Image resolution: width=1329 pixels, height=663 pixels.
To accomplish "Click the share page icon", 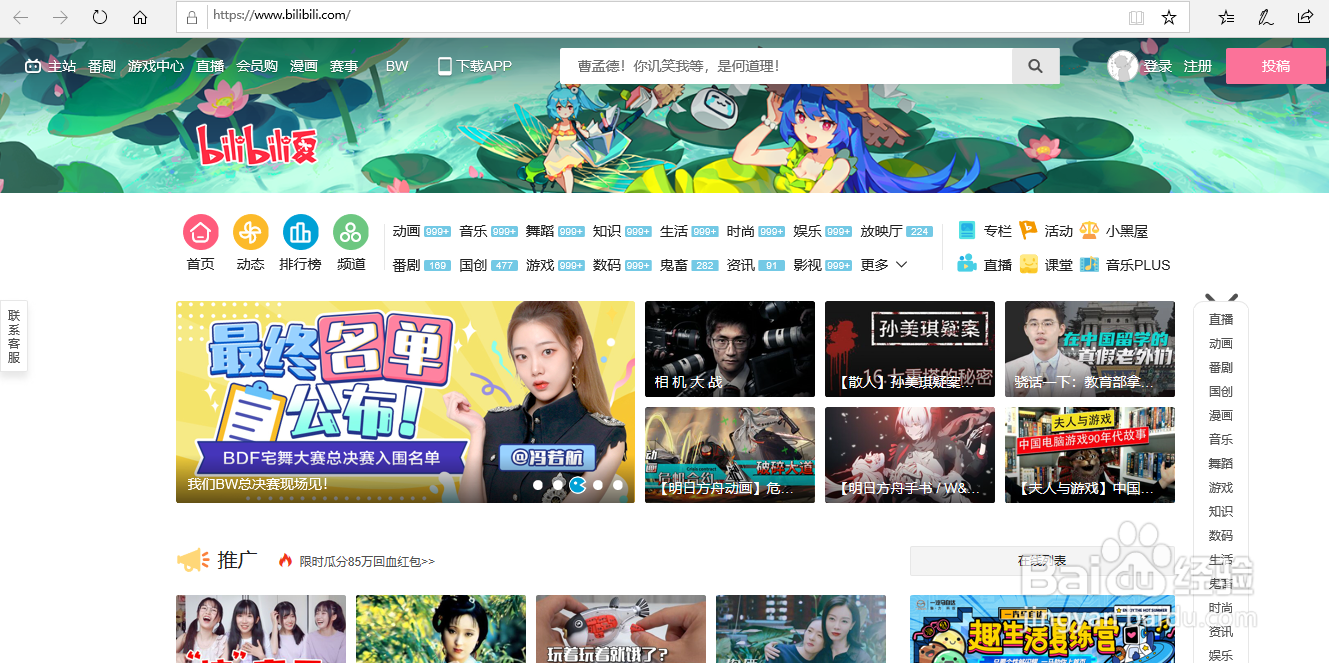I will (1305, 17).
